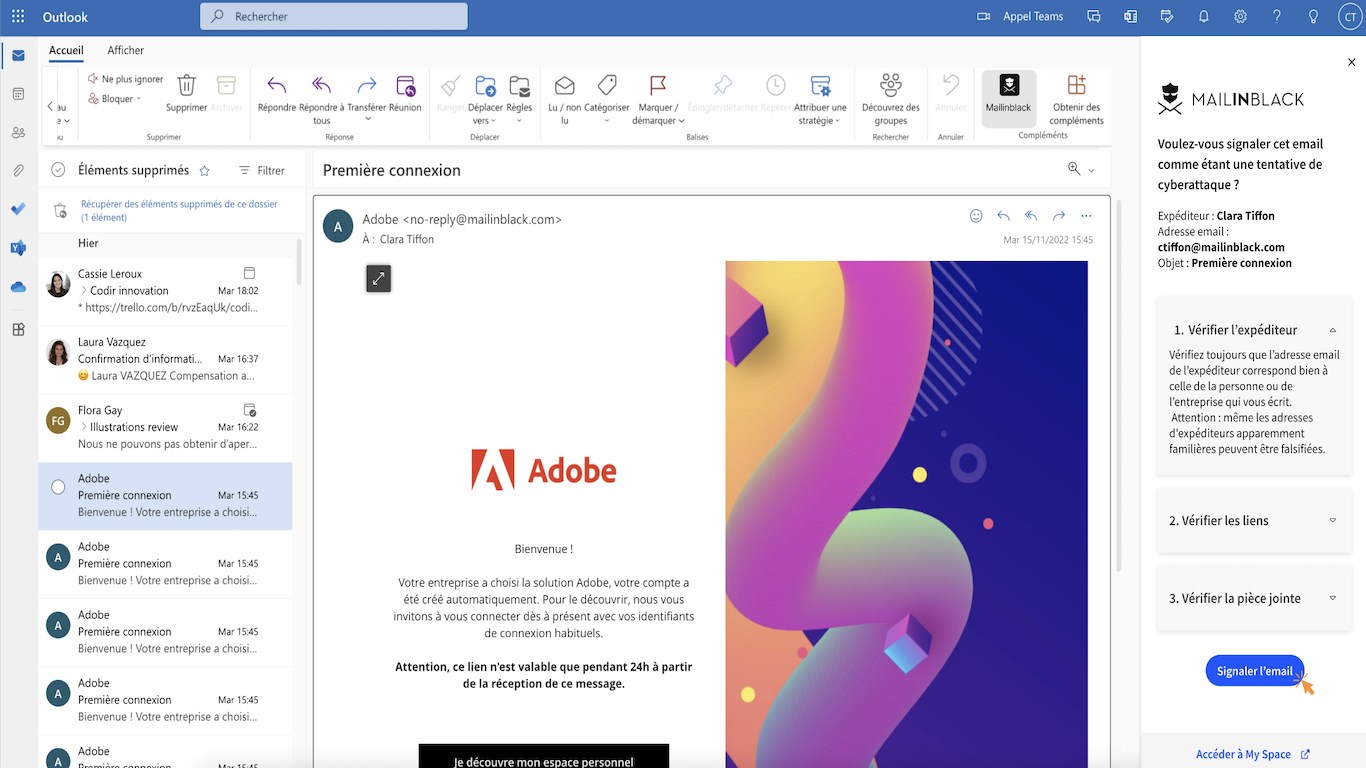
Task: Switch to Afficher tab
Action: pos(126,50)
